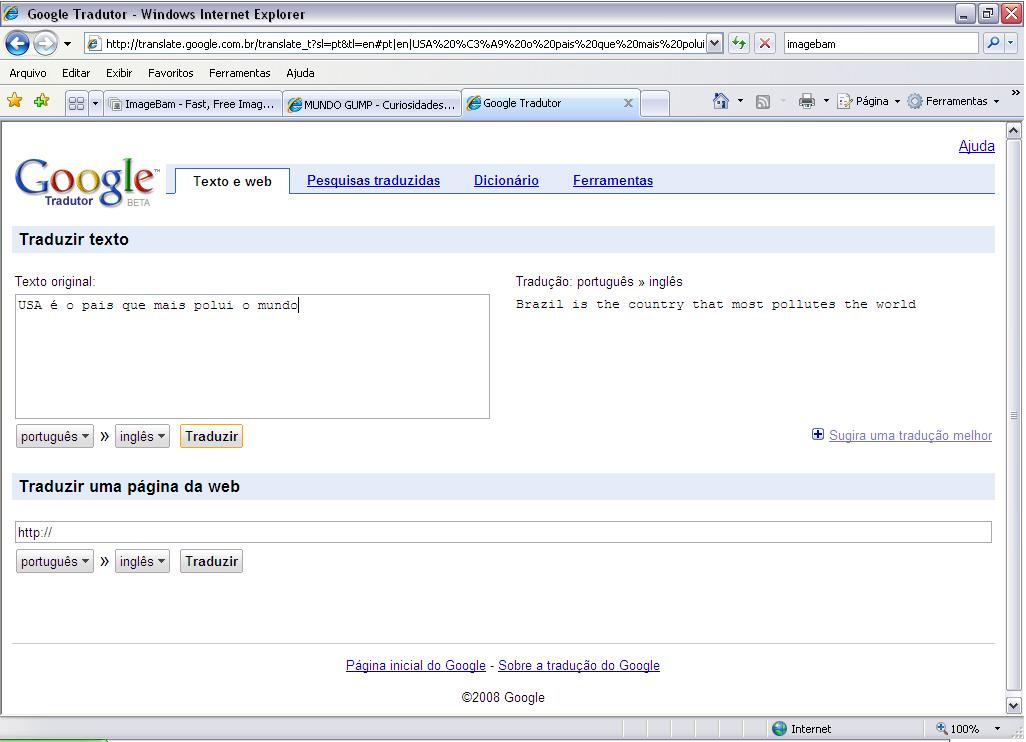Screen dimensions: 1026x742
Task: Switch to the MUNDO GUMP tab
Action: (x=372, y=104)
